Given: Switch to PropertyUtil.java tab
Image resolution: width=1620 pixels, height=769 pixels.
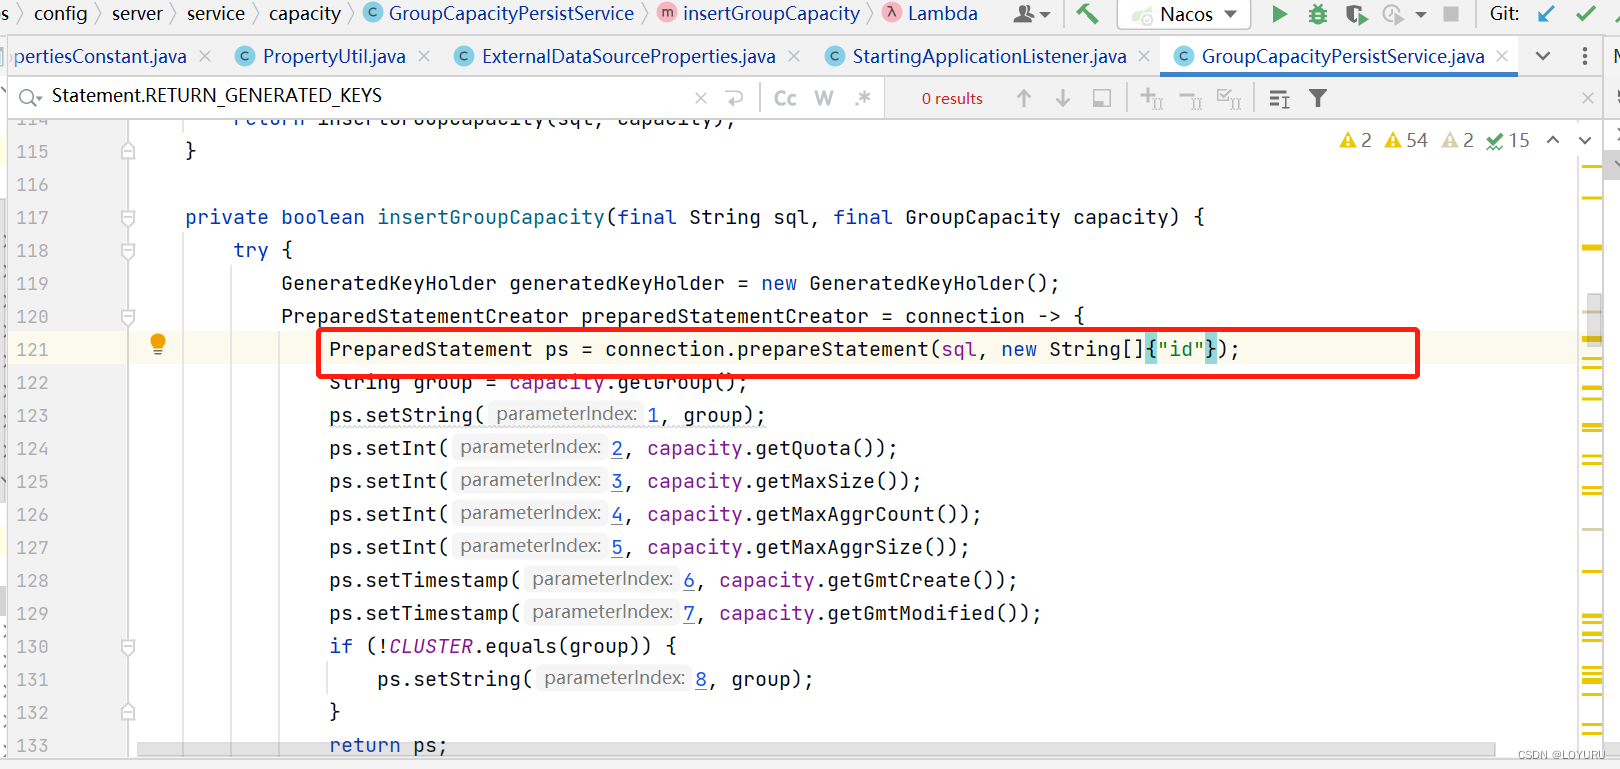Looking at the screenshot, I should pyautogui.click(x=334, y=56).
